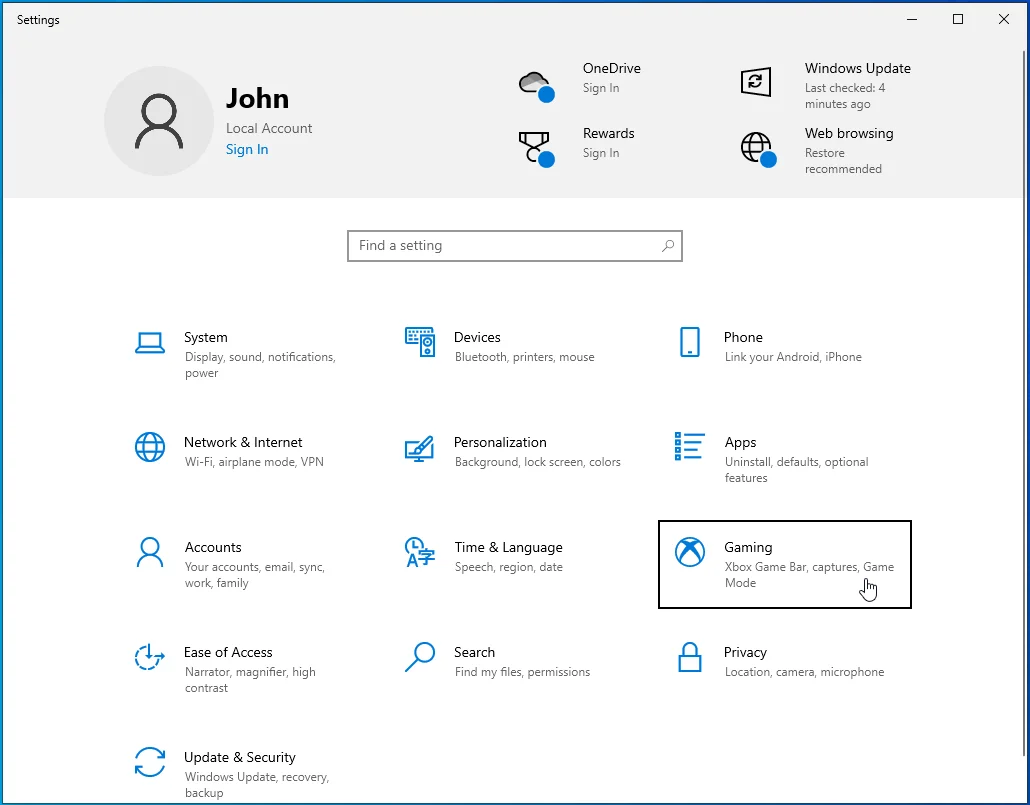Viewport: 1030px width, 805px height.
Task: Open the OneDrive header title
Action: (x=612, y=68)
